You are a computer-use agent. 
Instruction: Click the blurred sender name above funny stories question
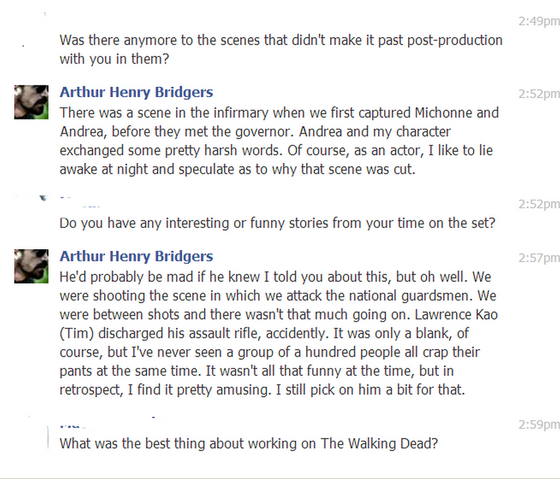80,203
